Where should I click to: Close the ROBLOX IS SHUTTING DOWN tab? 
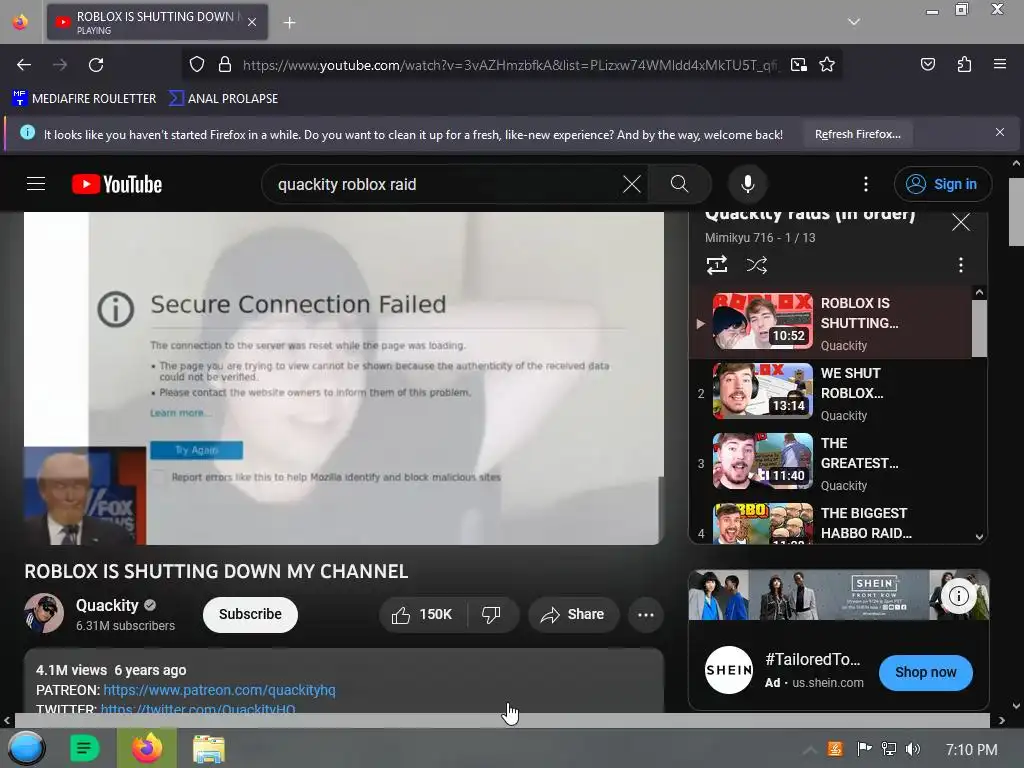coord(252,22)
